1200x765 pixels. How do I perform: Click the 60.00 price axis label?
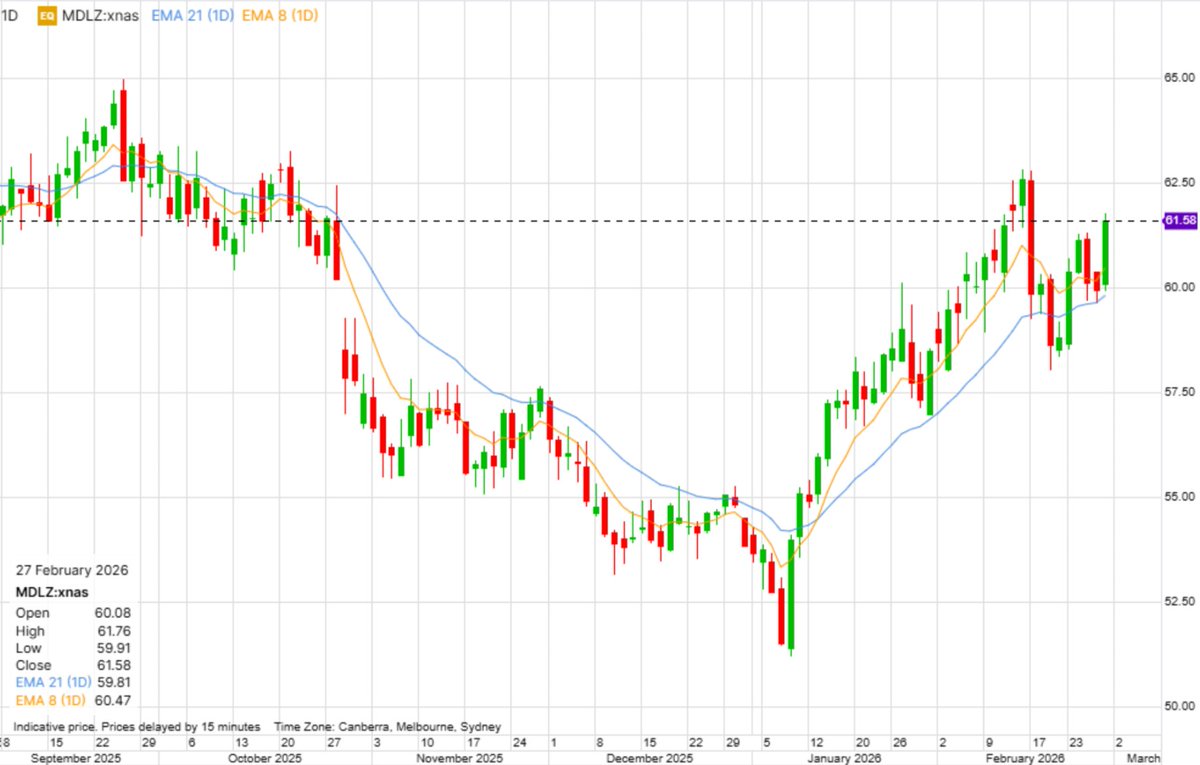tap(1181, 287)
